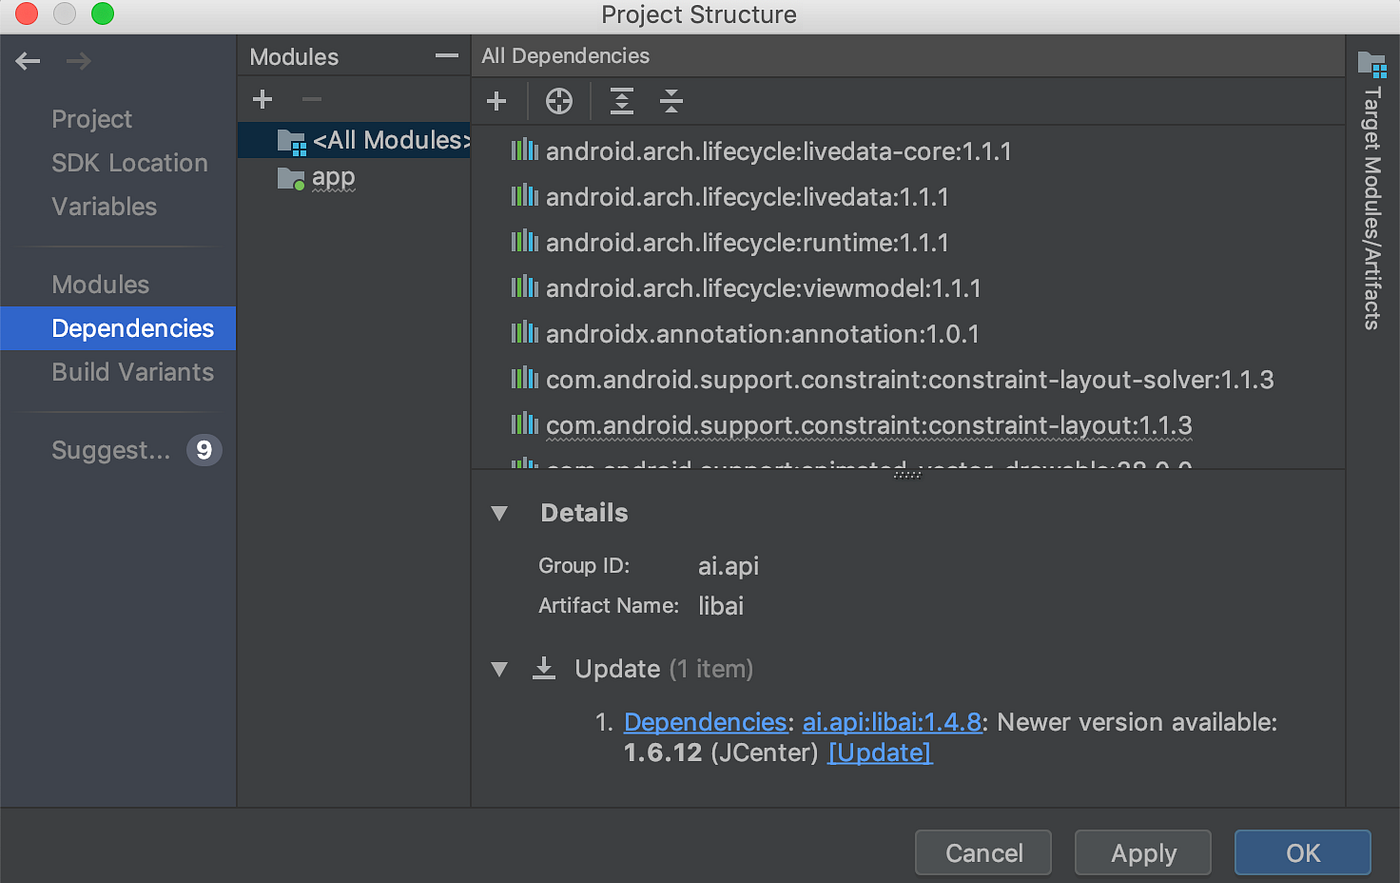Click the Update link for ai.api:libai
This screenshot has width=1400, height=883.
879,752
